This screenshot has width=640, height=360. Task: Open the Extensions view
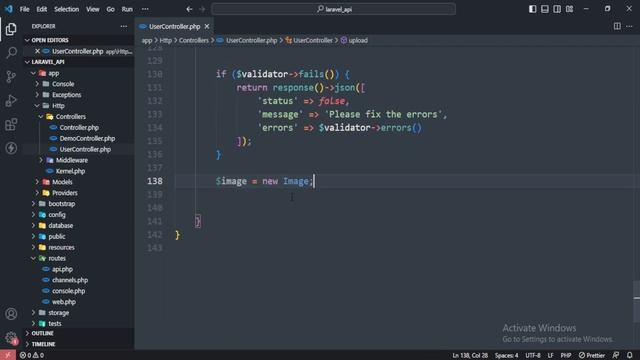click(11, 124)
